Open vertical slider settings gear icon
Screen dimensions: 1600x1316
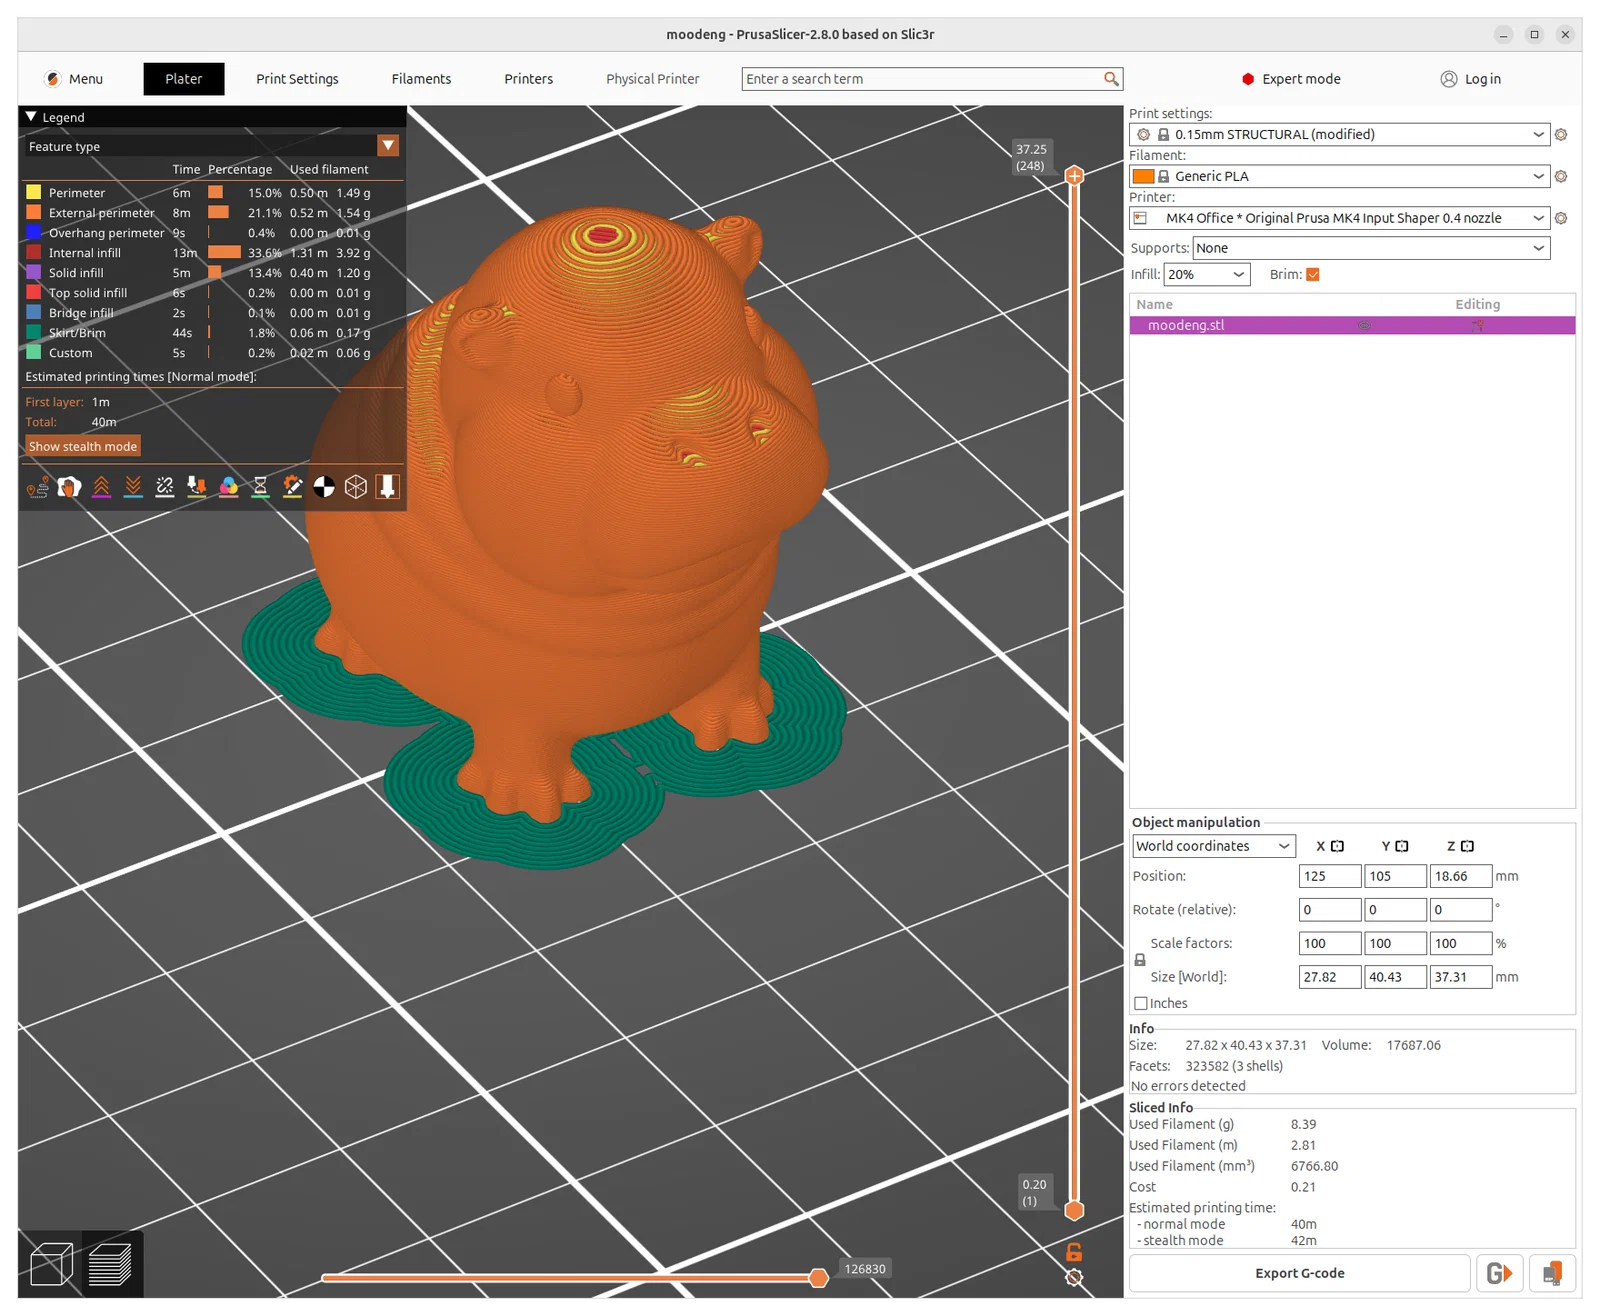click(1074, 1277)
